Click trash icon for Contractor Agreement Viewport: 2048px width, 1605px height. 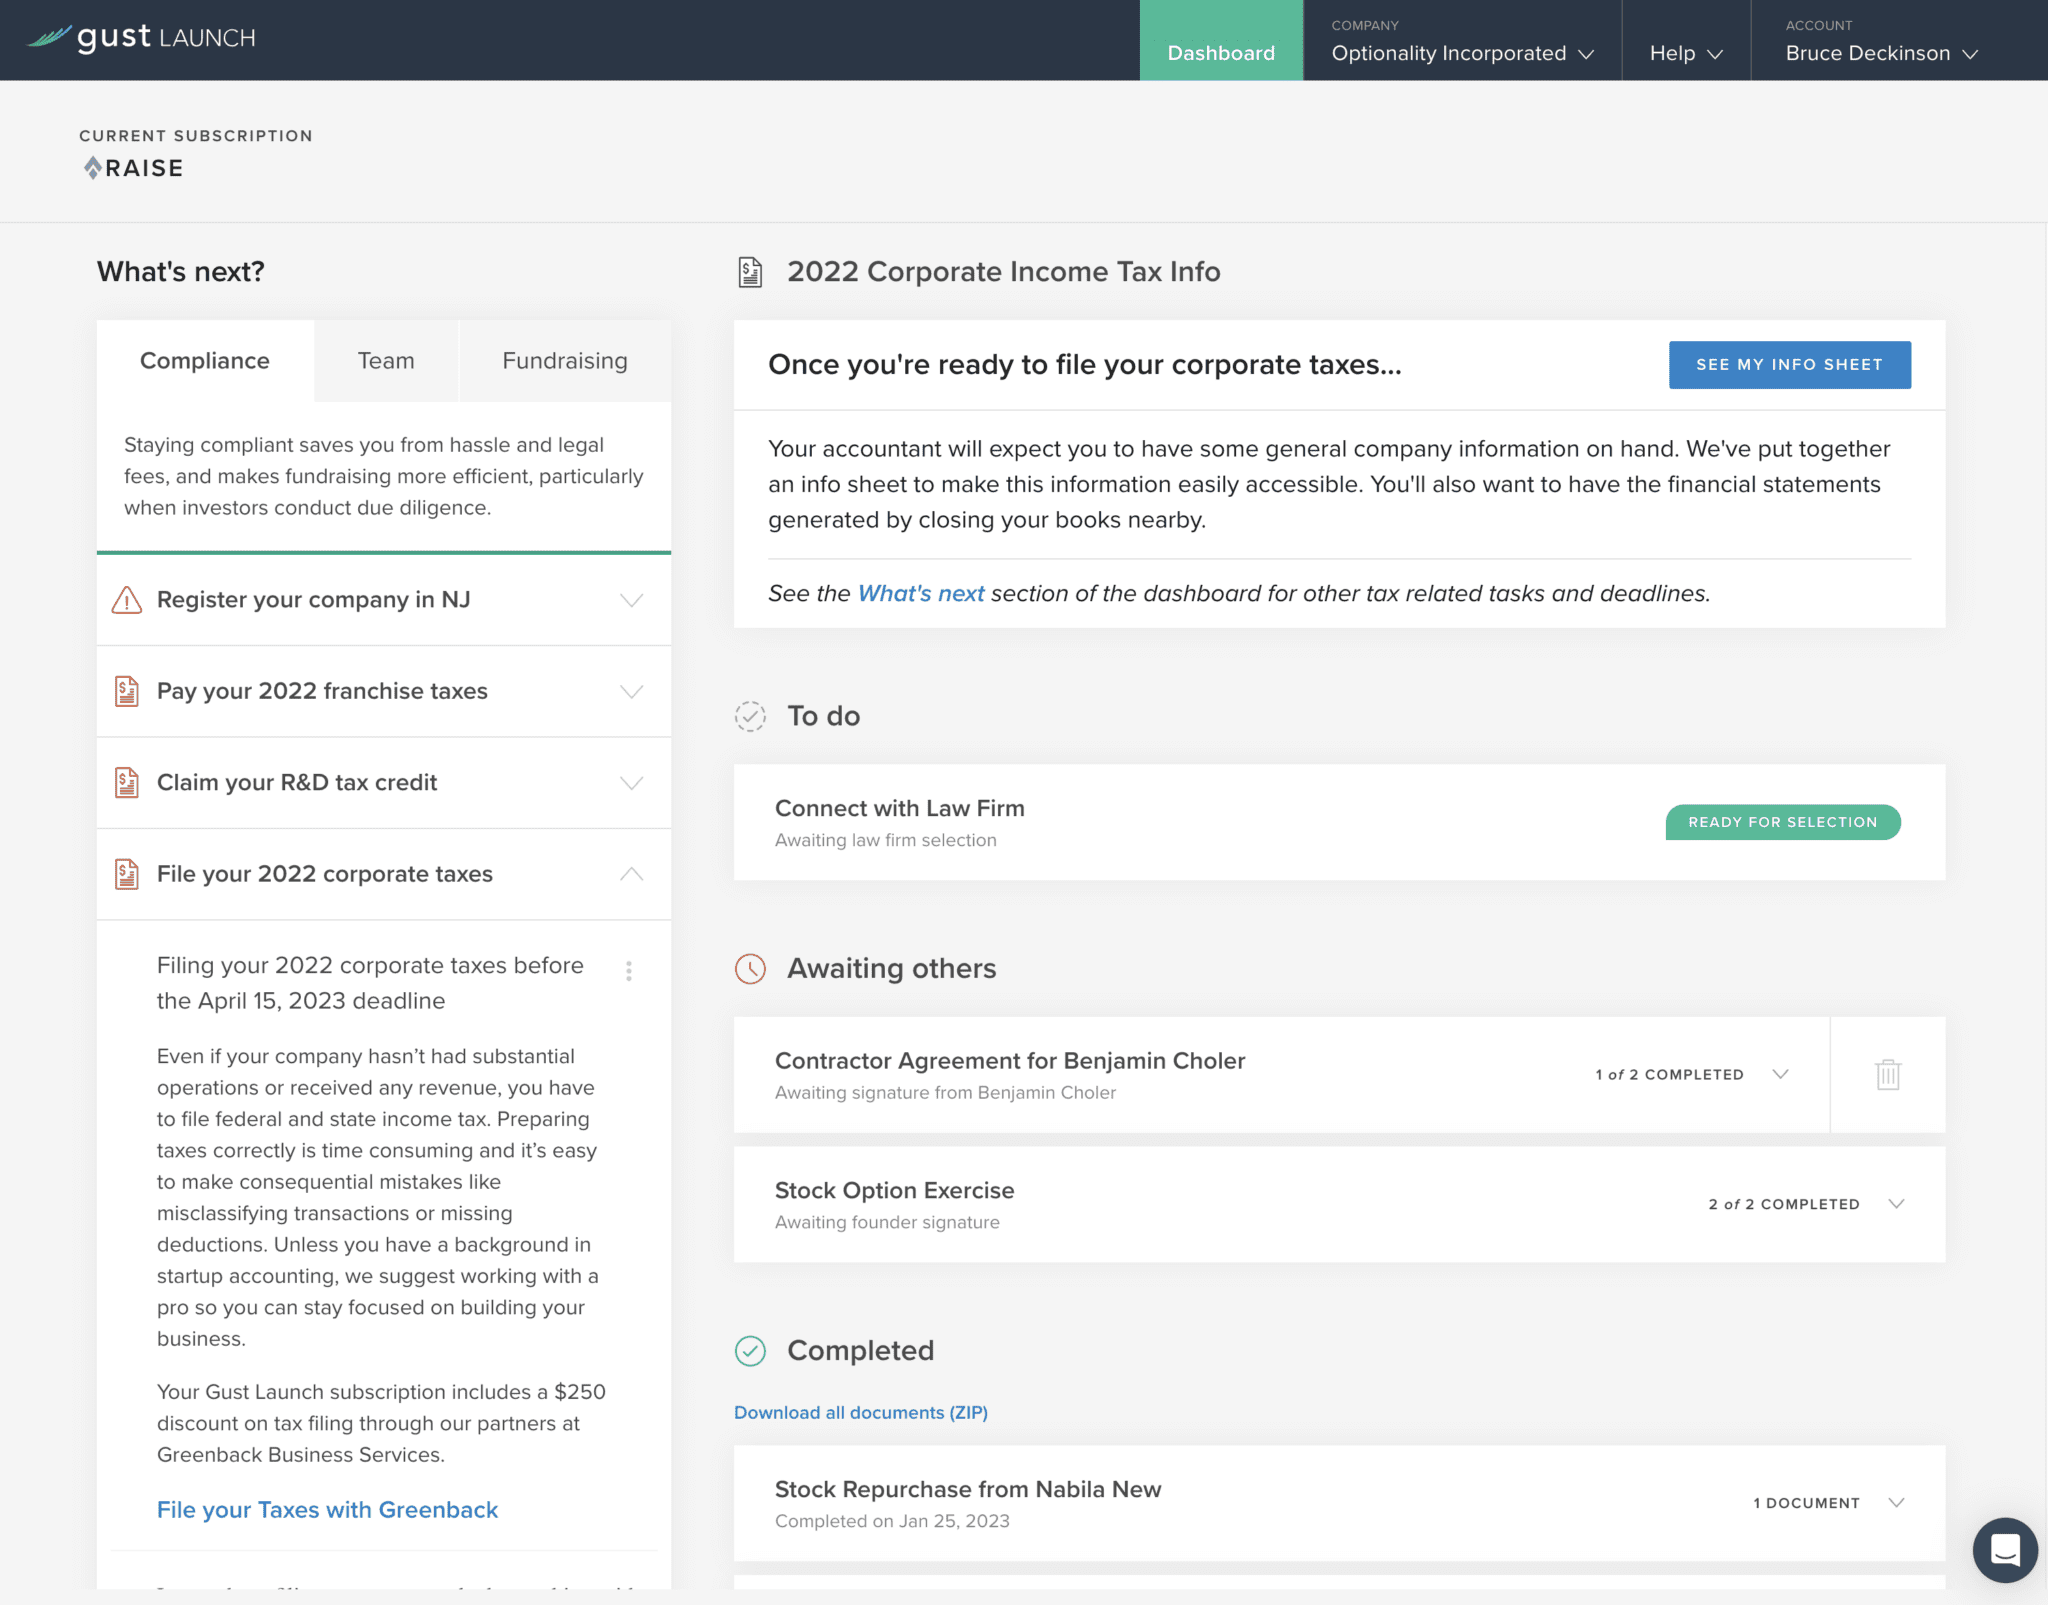point(1887,1075)
